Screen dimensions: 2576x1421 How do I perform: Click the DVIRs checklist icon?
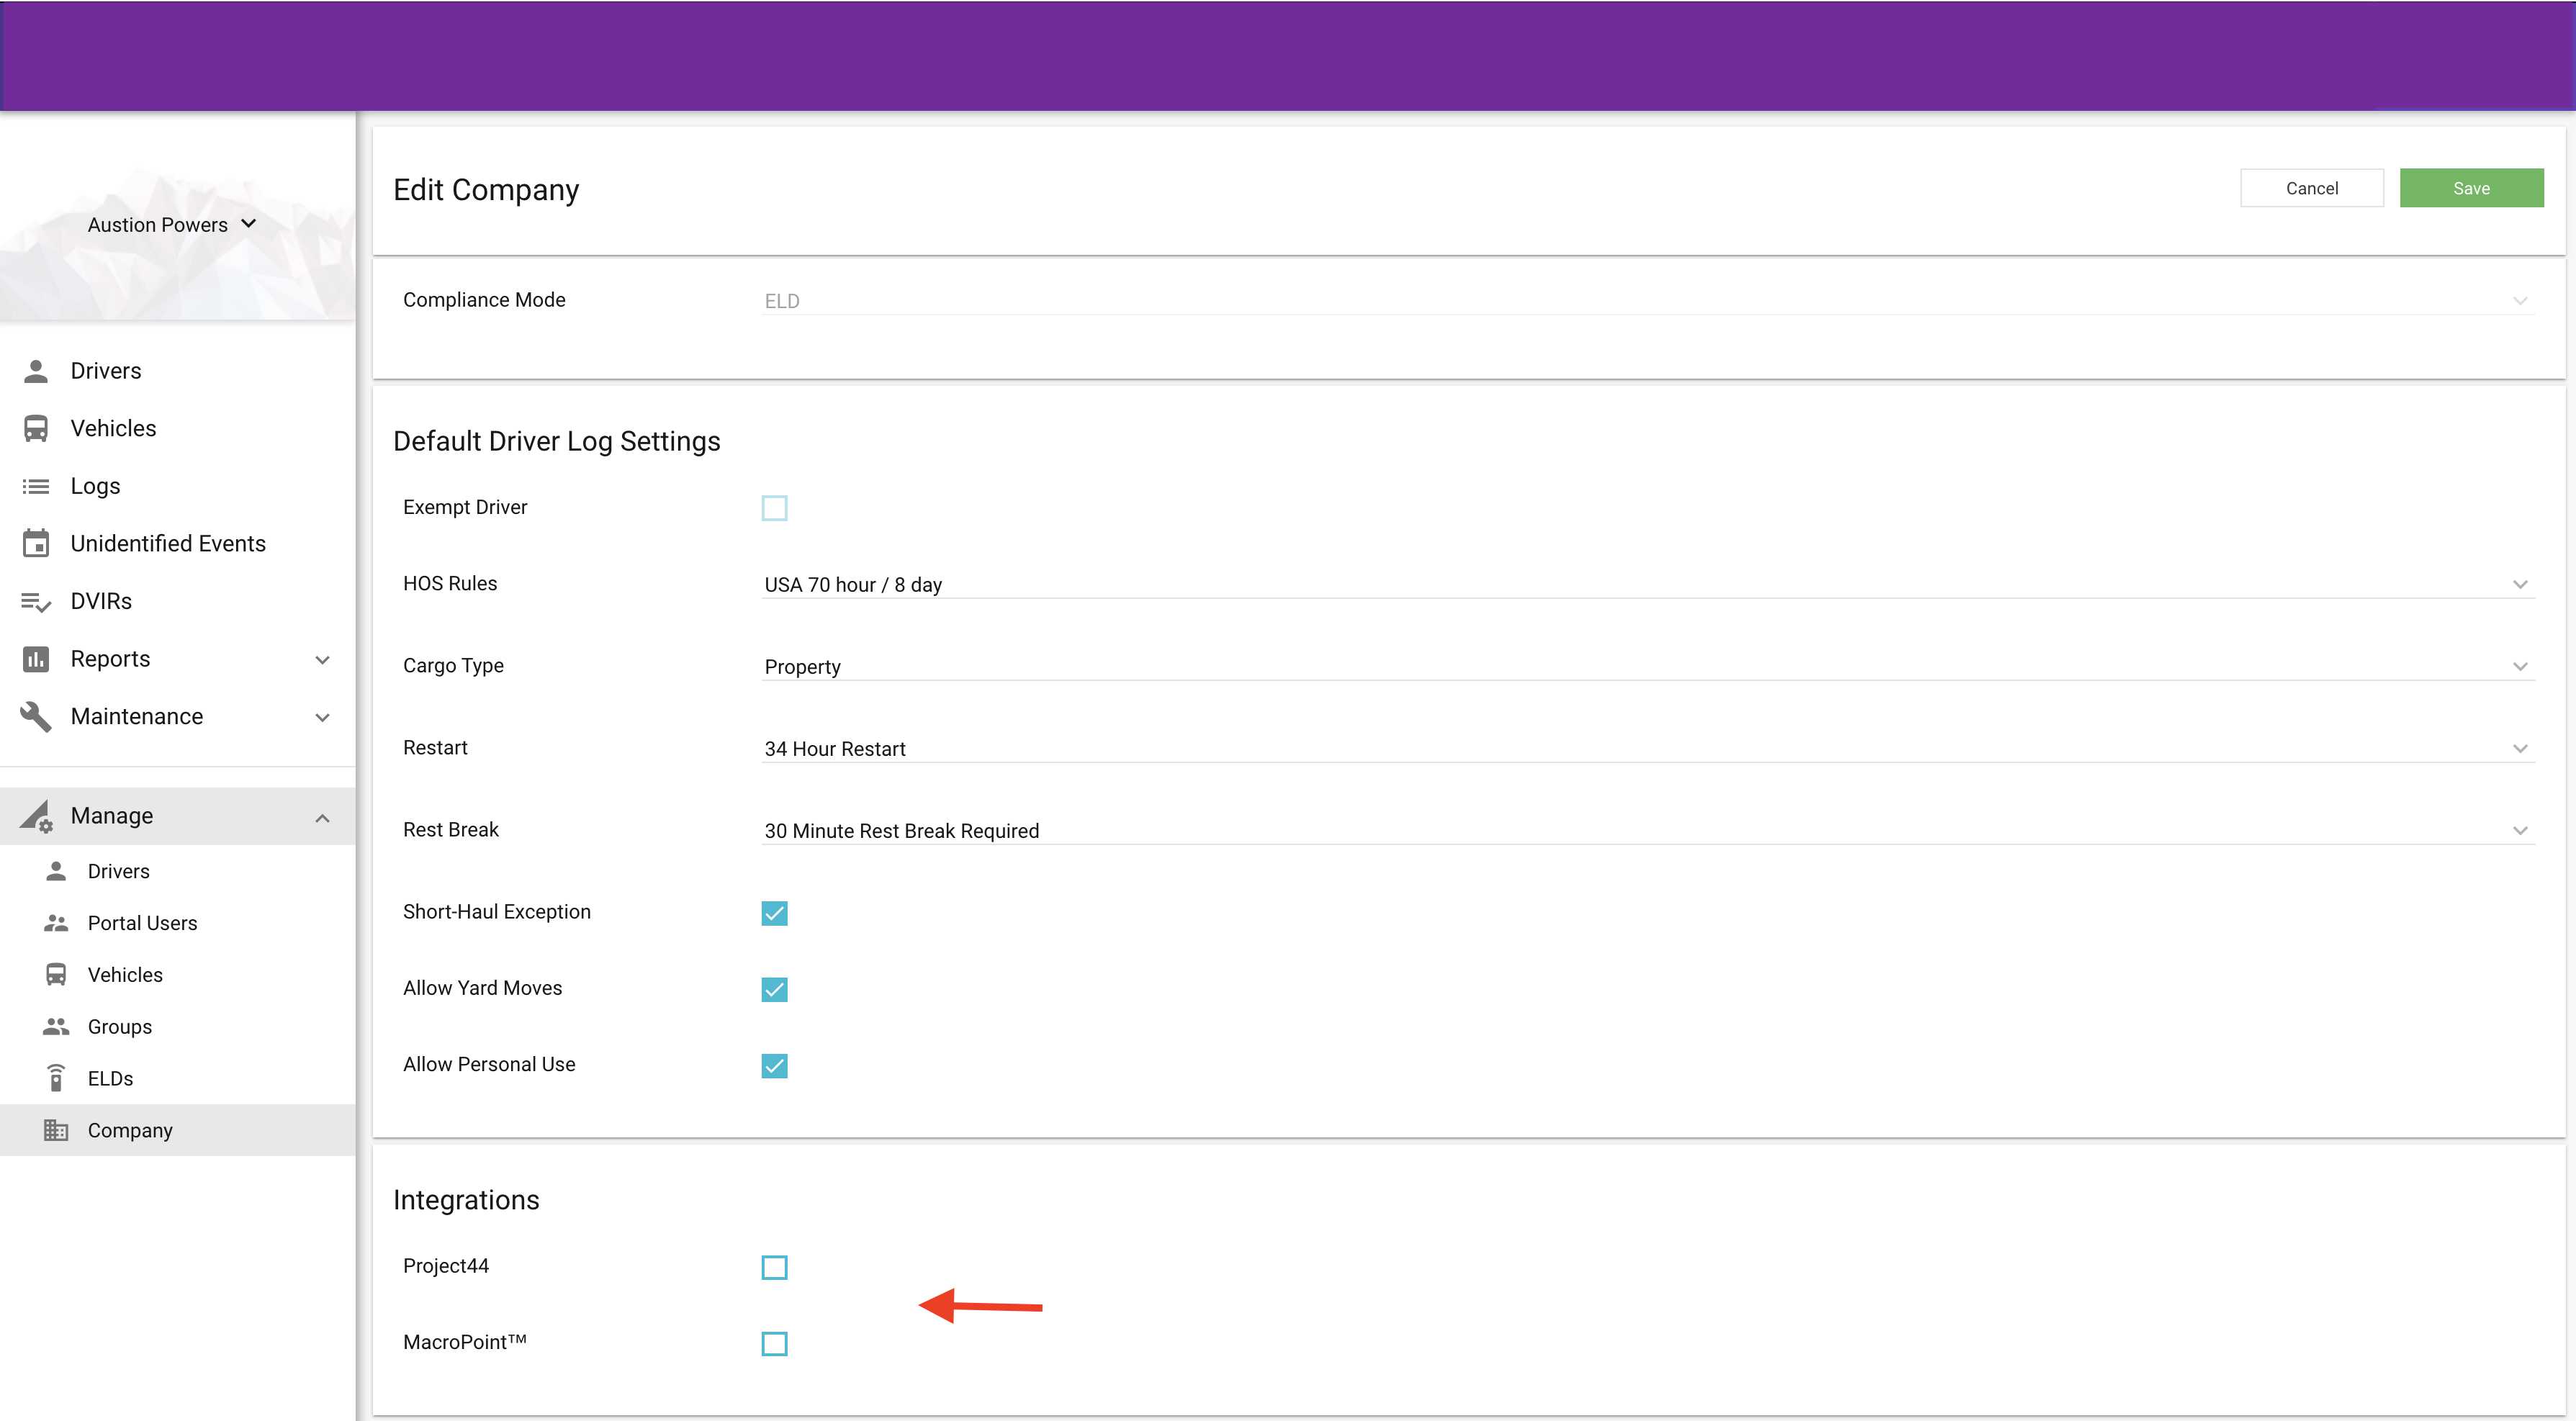pos(36,601)
